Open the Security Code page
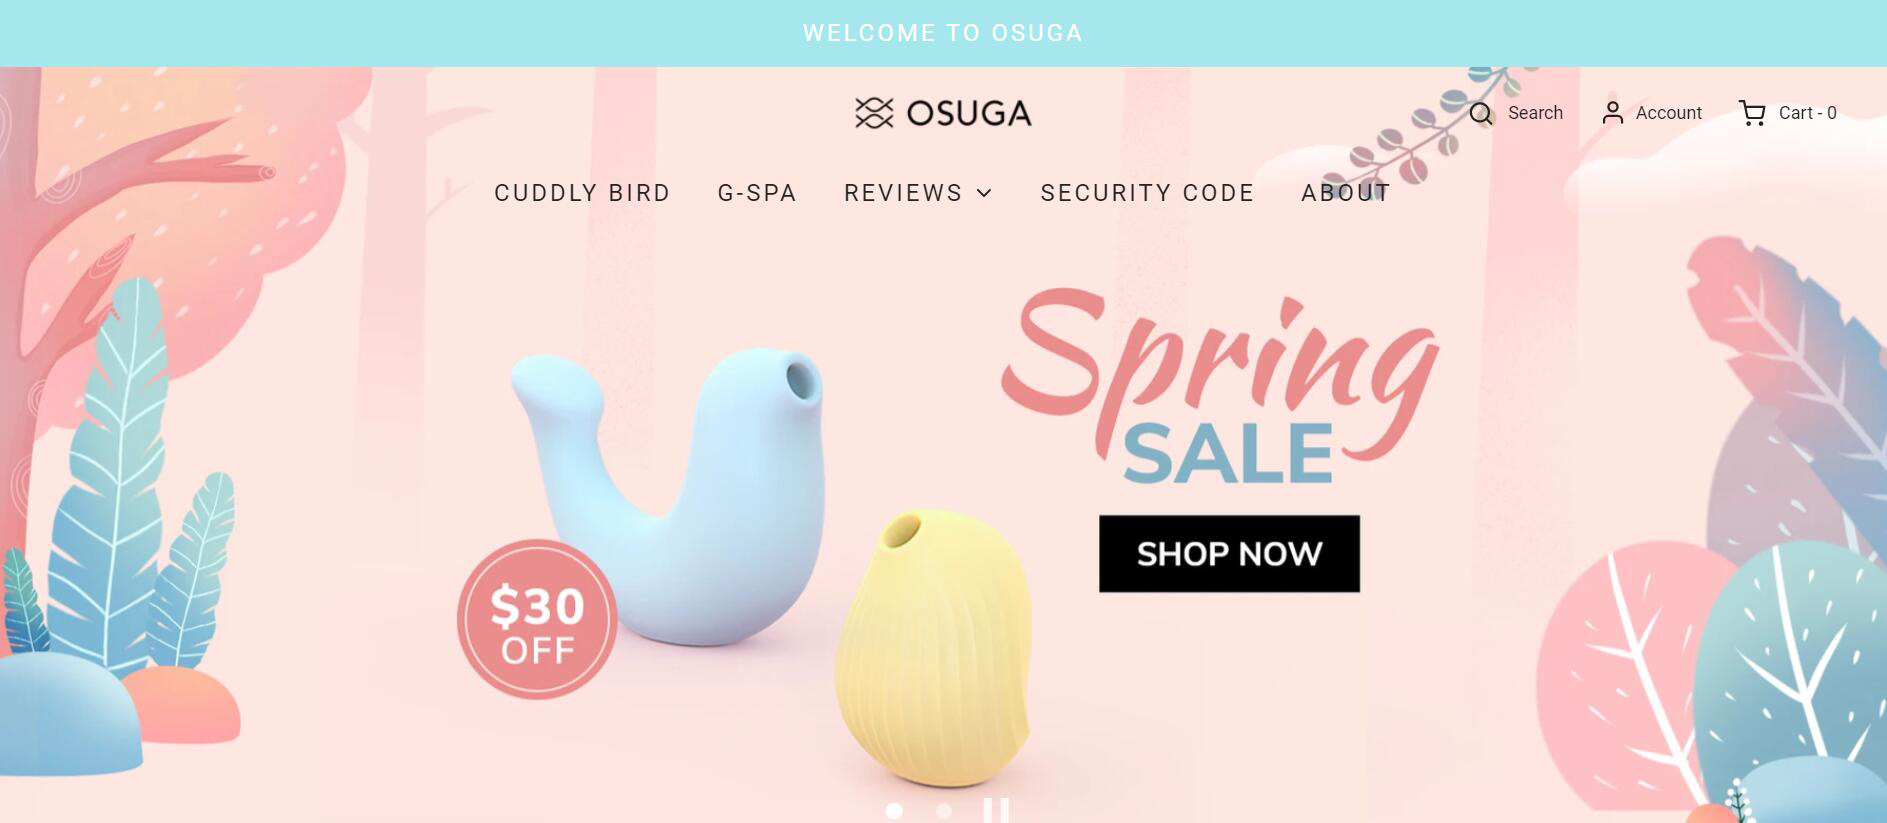Image resolution: width=1887 pixels, height=823 pixels. (x=1147, y=193)
